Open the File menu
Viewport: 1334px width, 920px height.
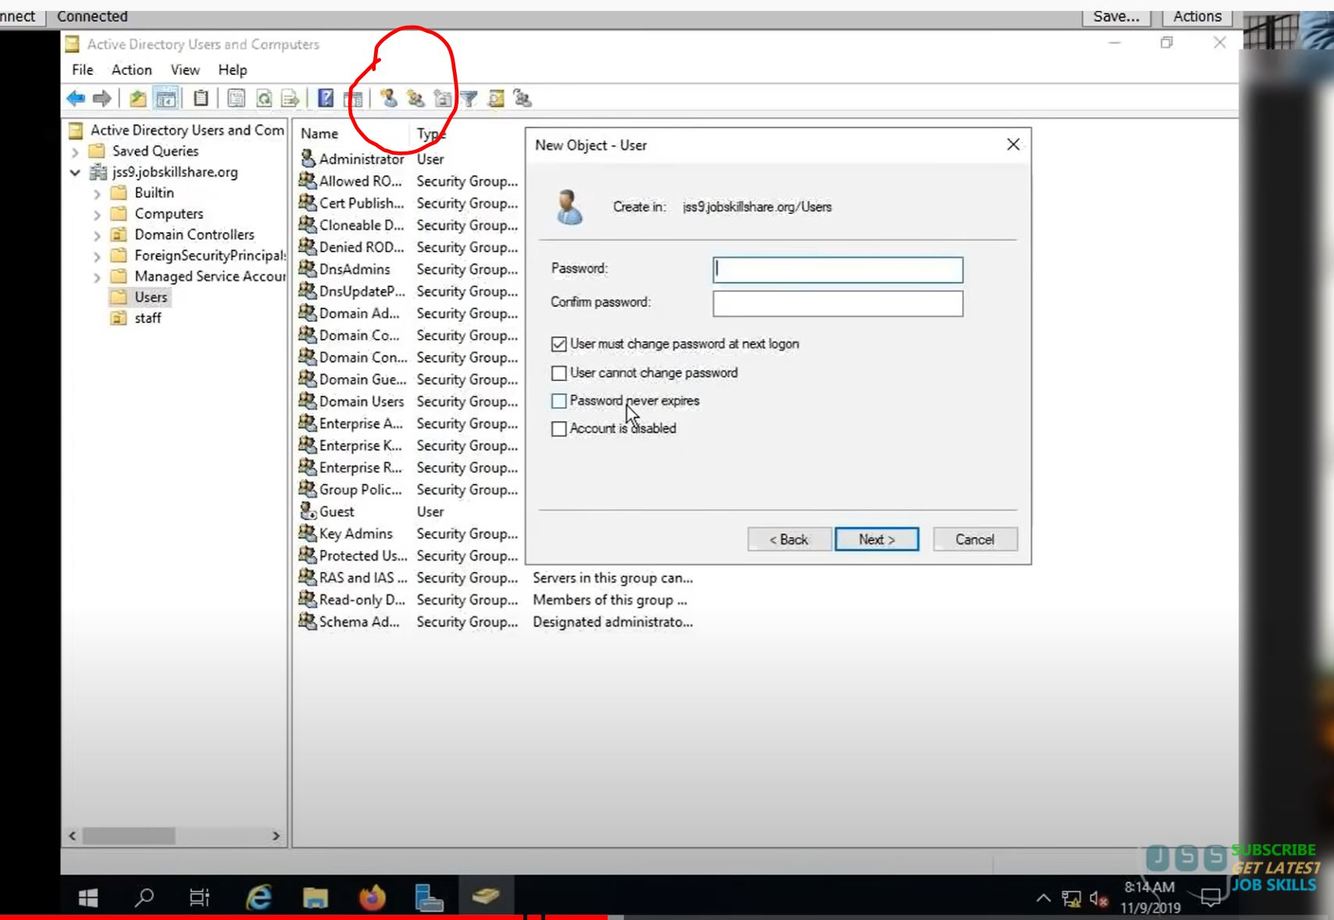[83, 70]
